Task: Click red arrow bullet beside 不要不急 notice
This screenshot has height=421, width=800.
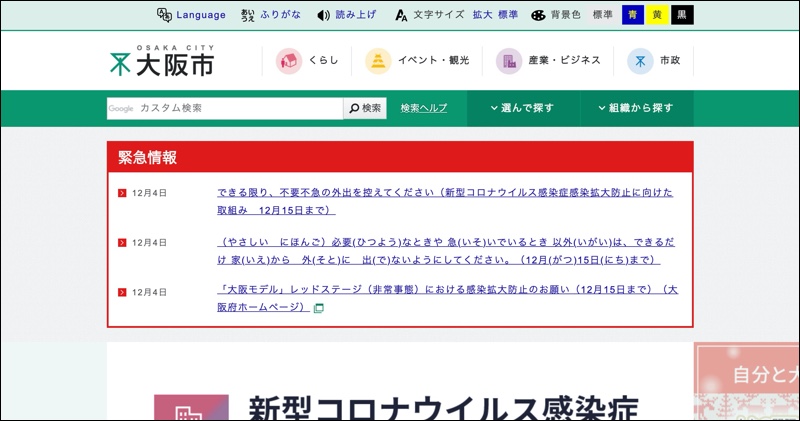Action: point(122,193)
